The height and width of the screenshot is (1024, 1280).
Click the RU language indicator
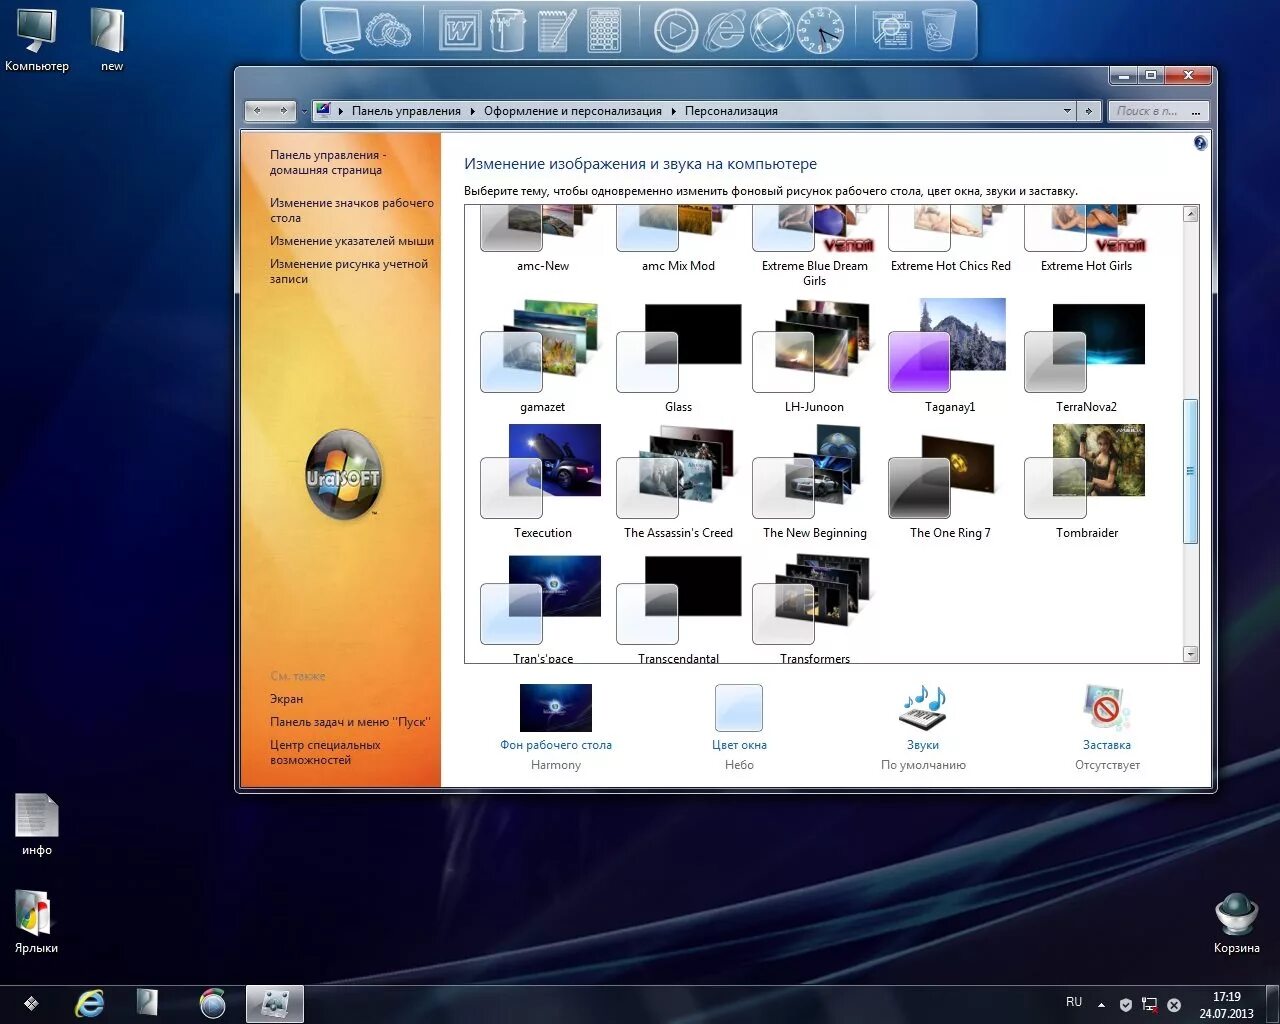1074,1002
